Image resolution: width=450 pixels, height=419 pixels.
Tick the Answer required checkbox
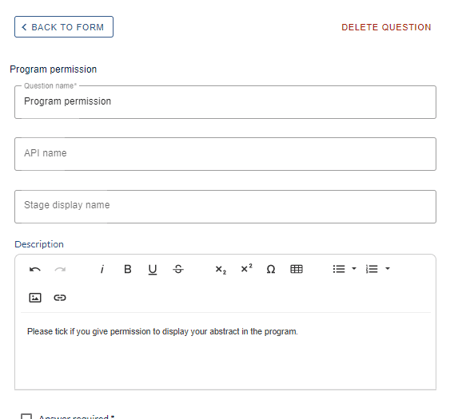26,416
